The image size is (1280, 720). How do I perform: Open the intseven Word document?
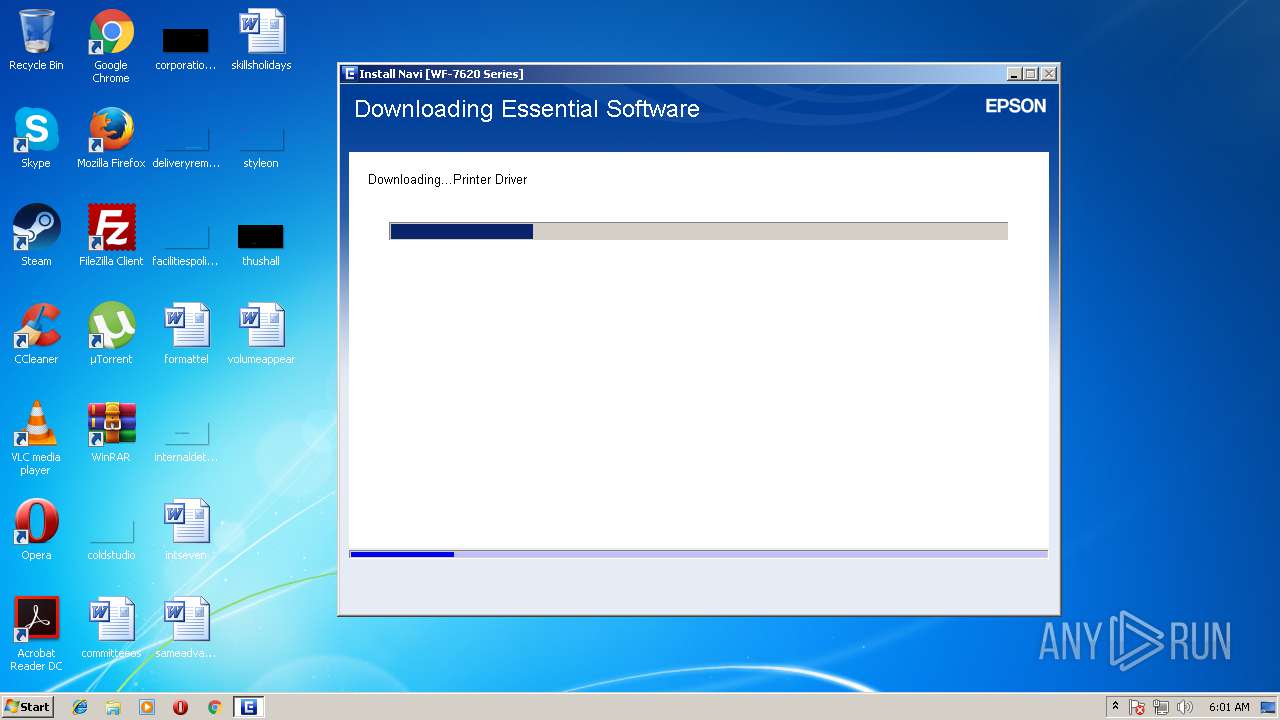click(186, 530)
